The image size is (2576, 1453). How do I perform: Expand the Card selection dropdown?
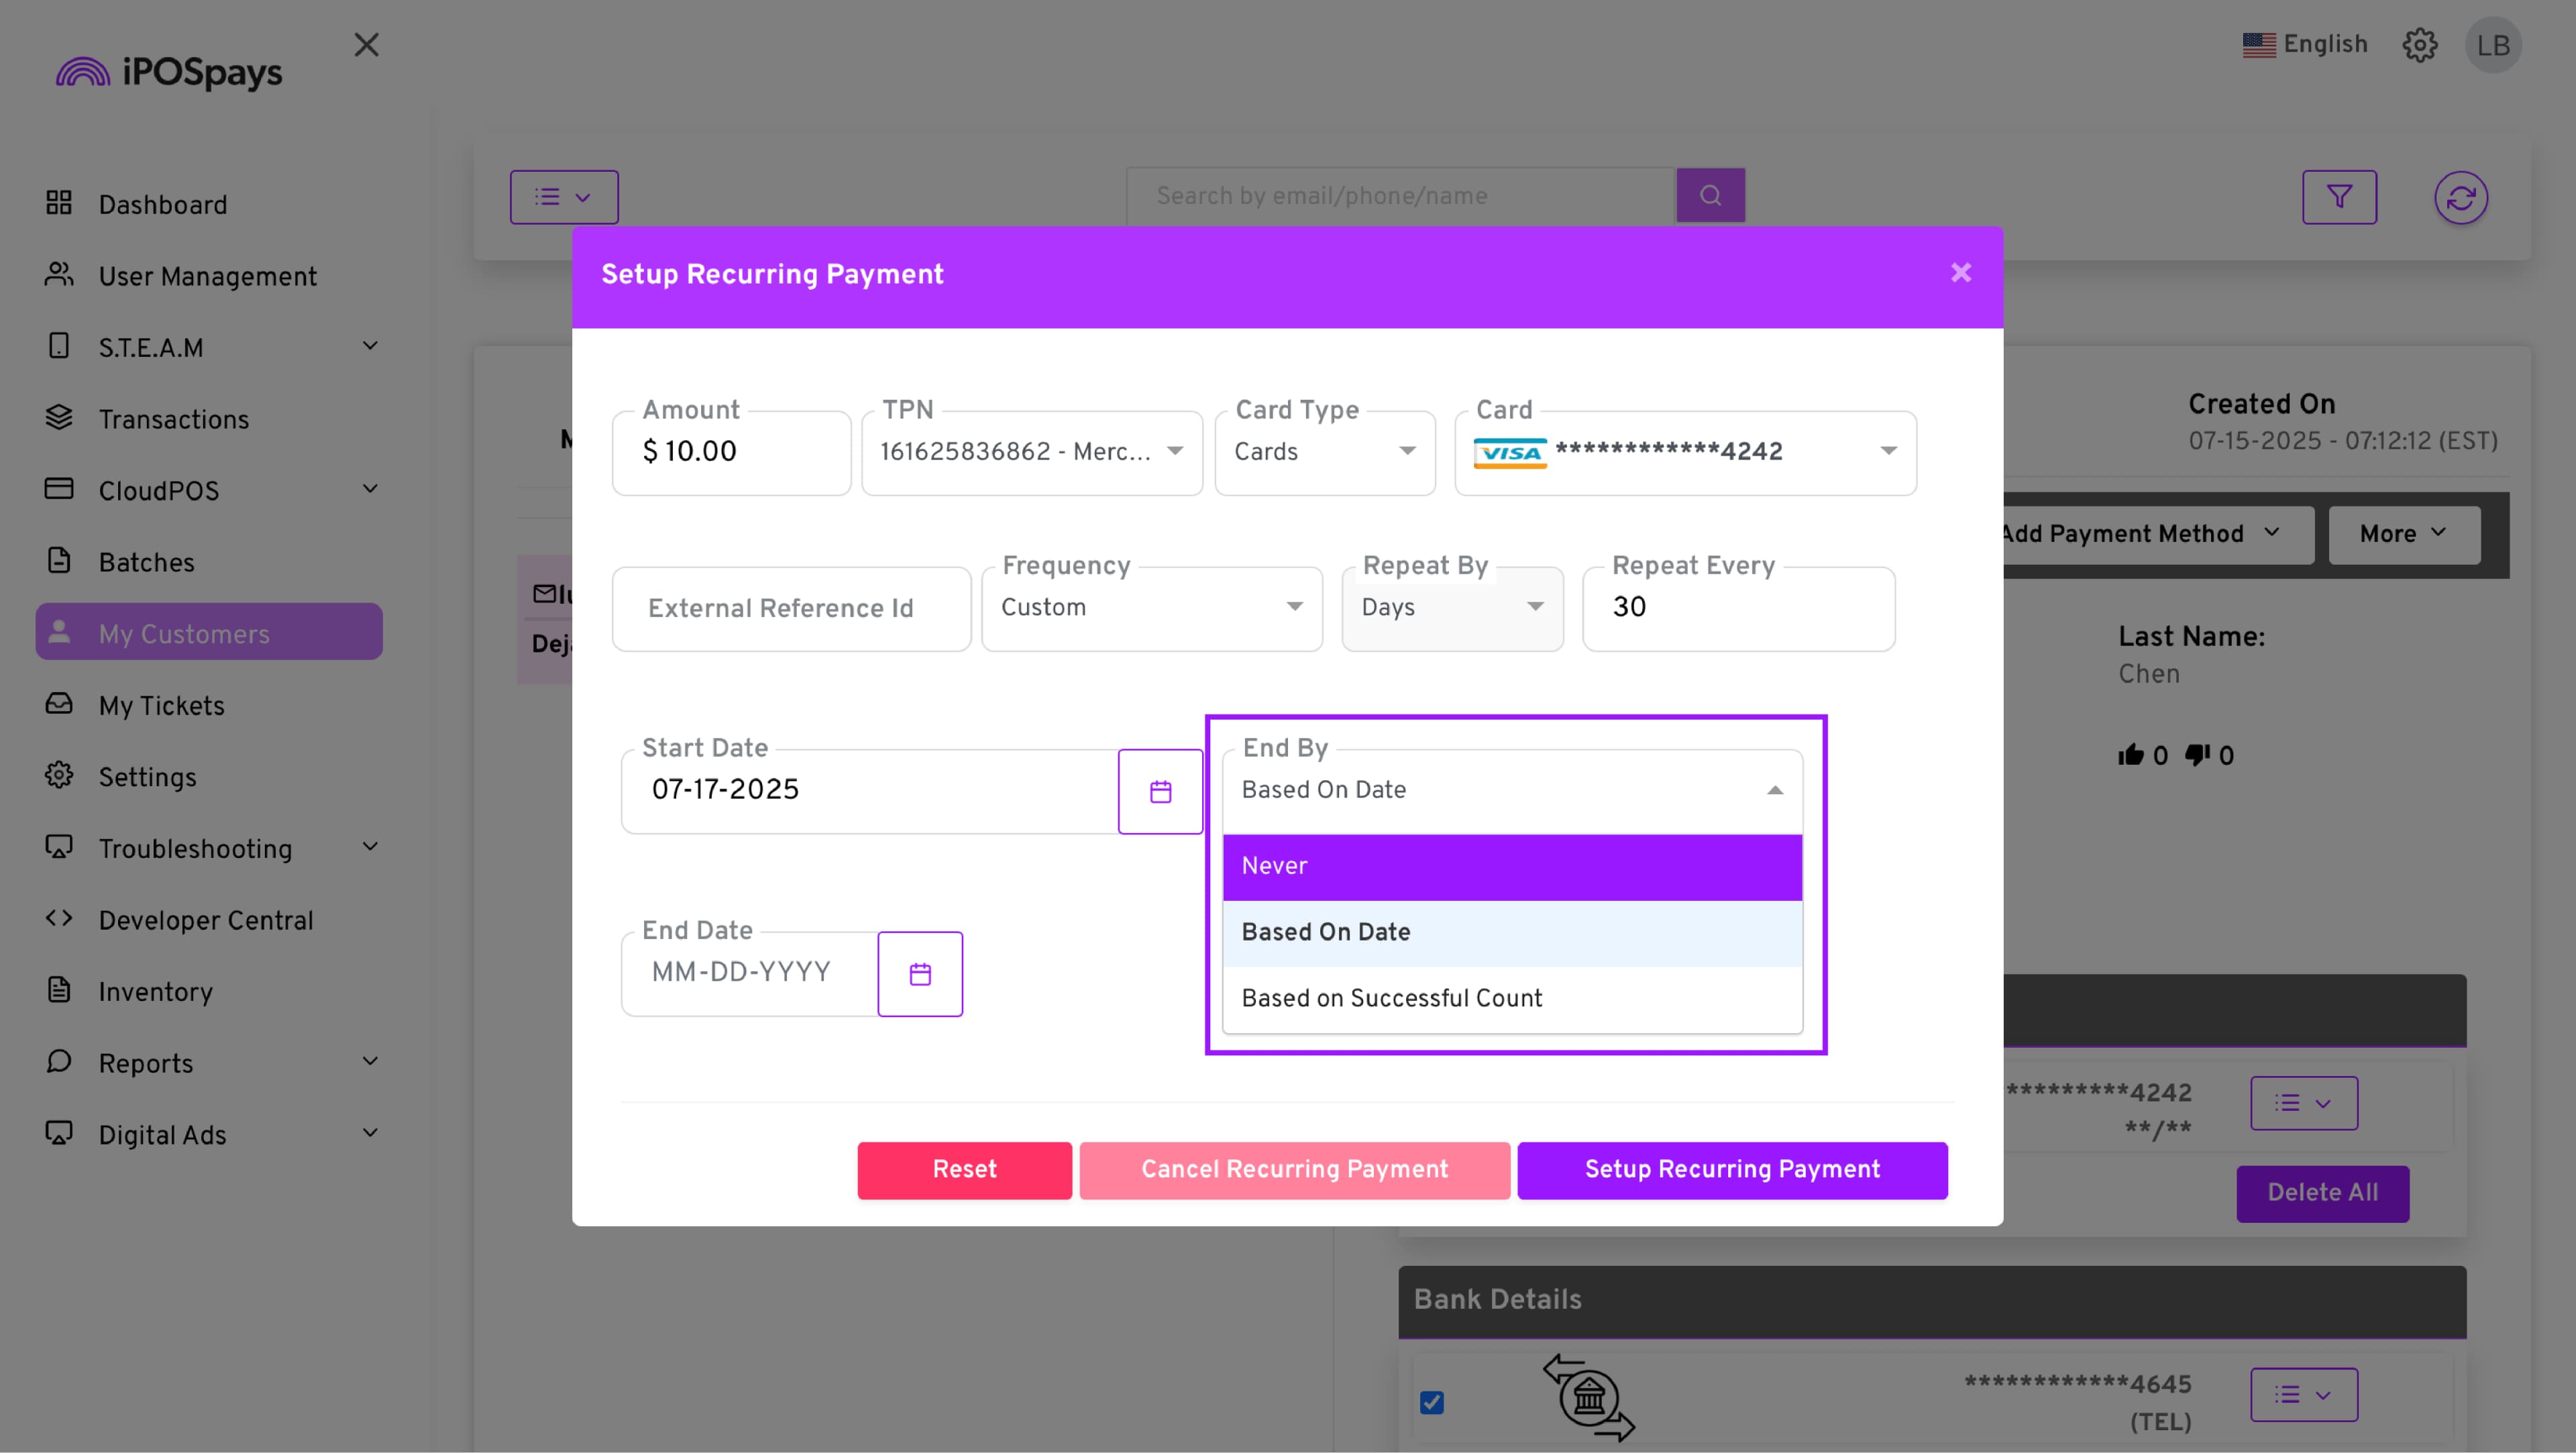(1685, 452)
